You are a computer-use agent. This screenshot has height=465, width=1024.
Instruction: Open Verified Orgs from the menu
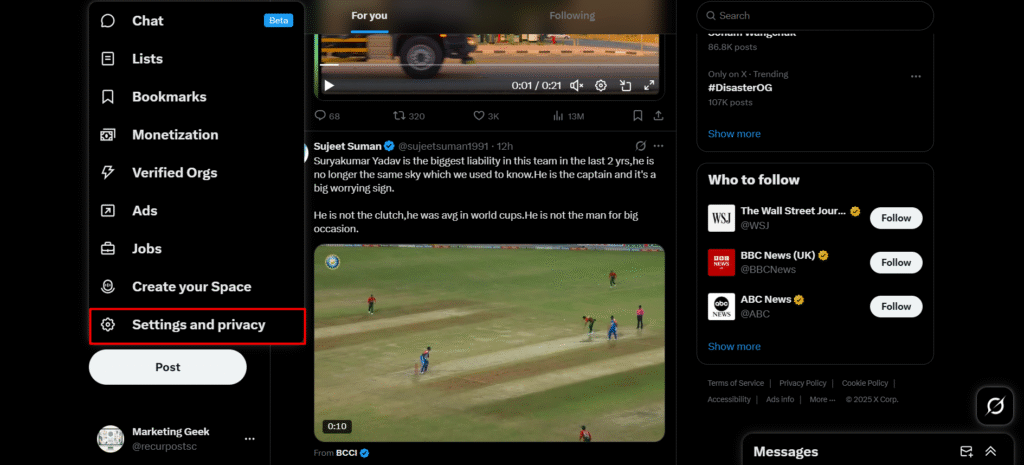pos(197,172)
